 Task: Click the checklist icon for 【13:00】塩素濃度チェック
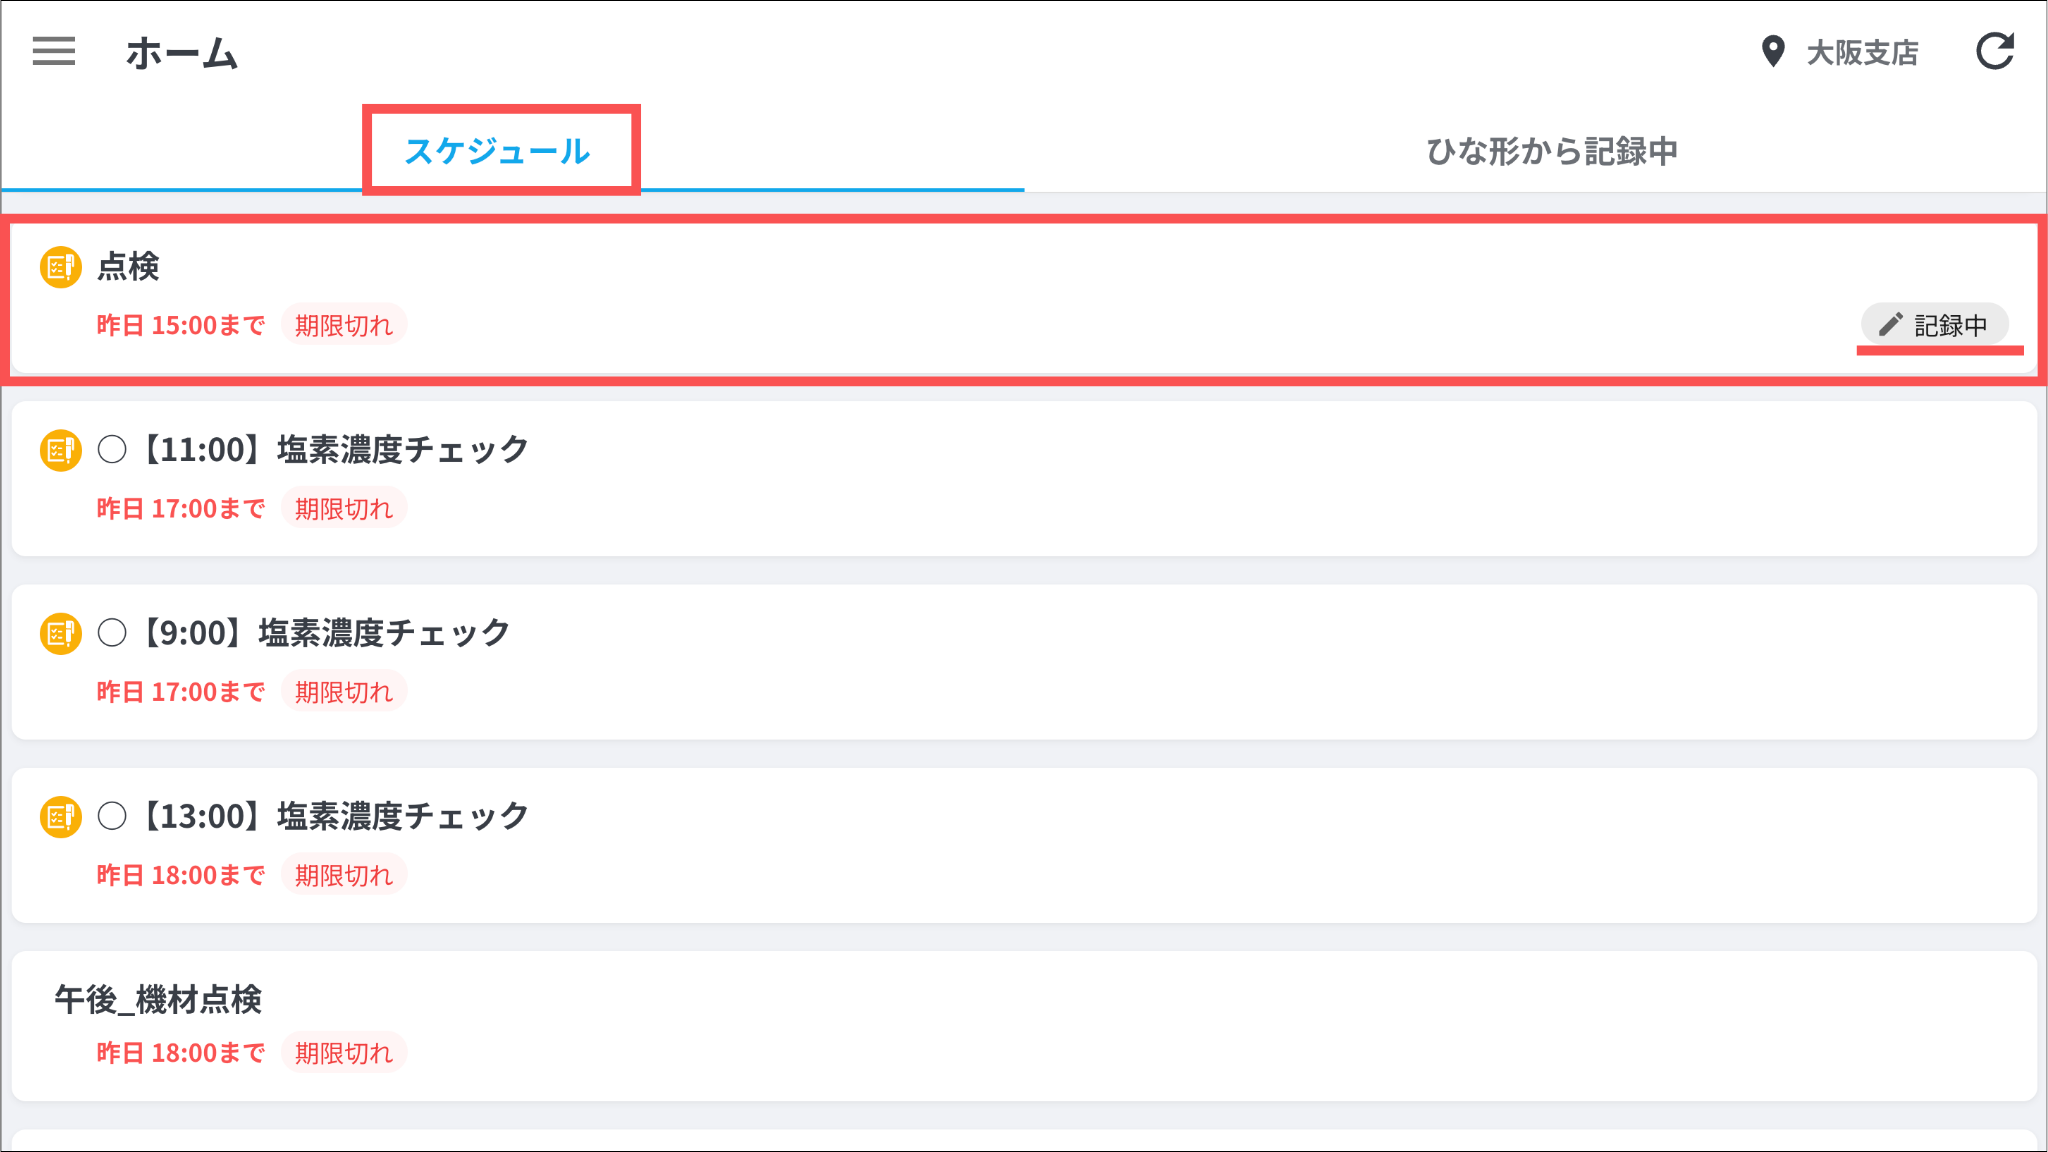60,817
